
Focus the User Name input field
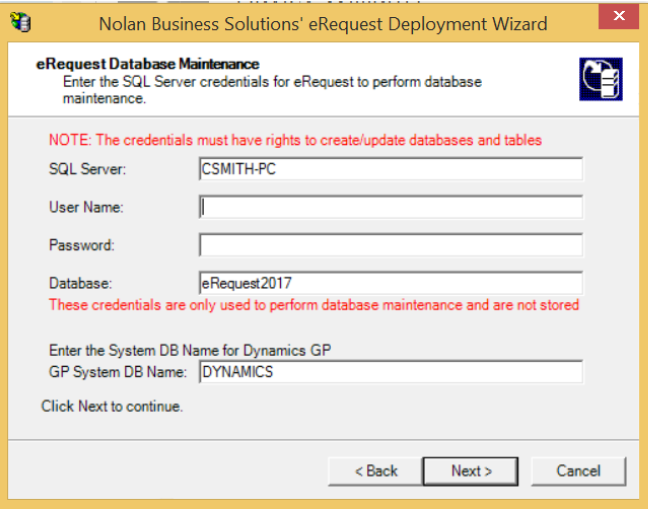(390, 207)
